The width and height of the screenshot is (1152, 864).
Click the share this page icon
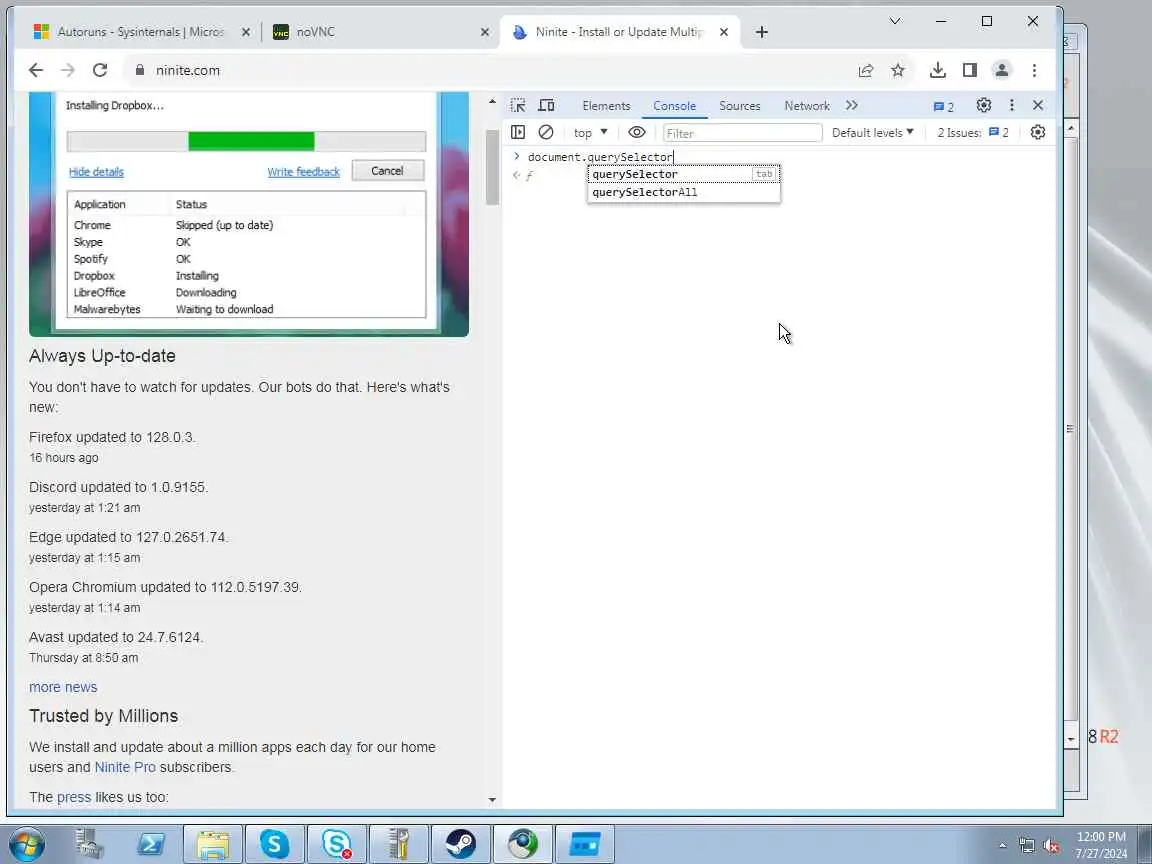pyautogui.click(x=865, y=71)
